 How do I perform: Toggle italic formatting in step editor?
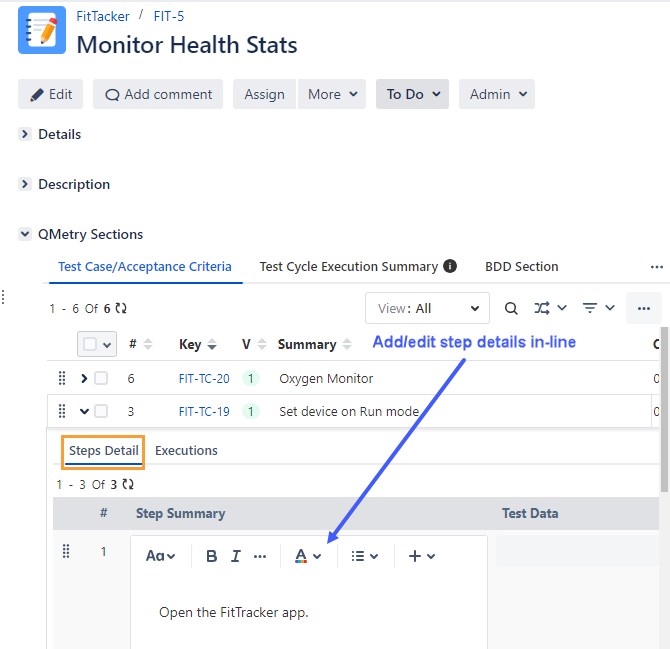point(236,556)
